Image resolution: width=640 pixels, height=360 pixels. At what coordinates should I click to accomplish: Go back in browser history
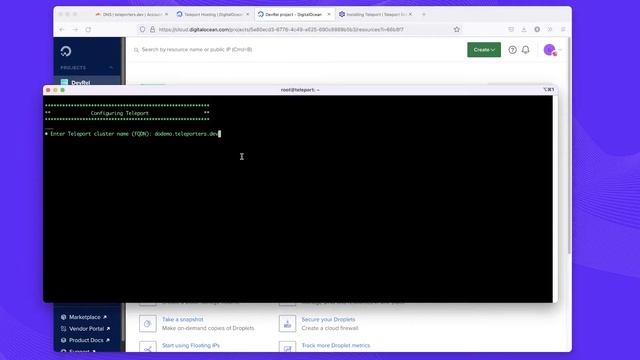(62, 29)
